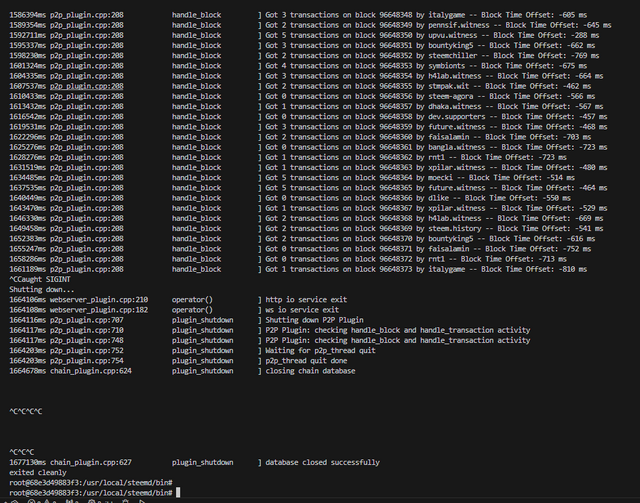Click the '^CCaught SIGINT' line

pos(40,280)
